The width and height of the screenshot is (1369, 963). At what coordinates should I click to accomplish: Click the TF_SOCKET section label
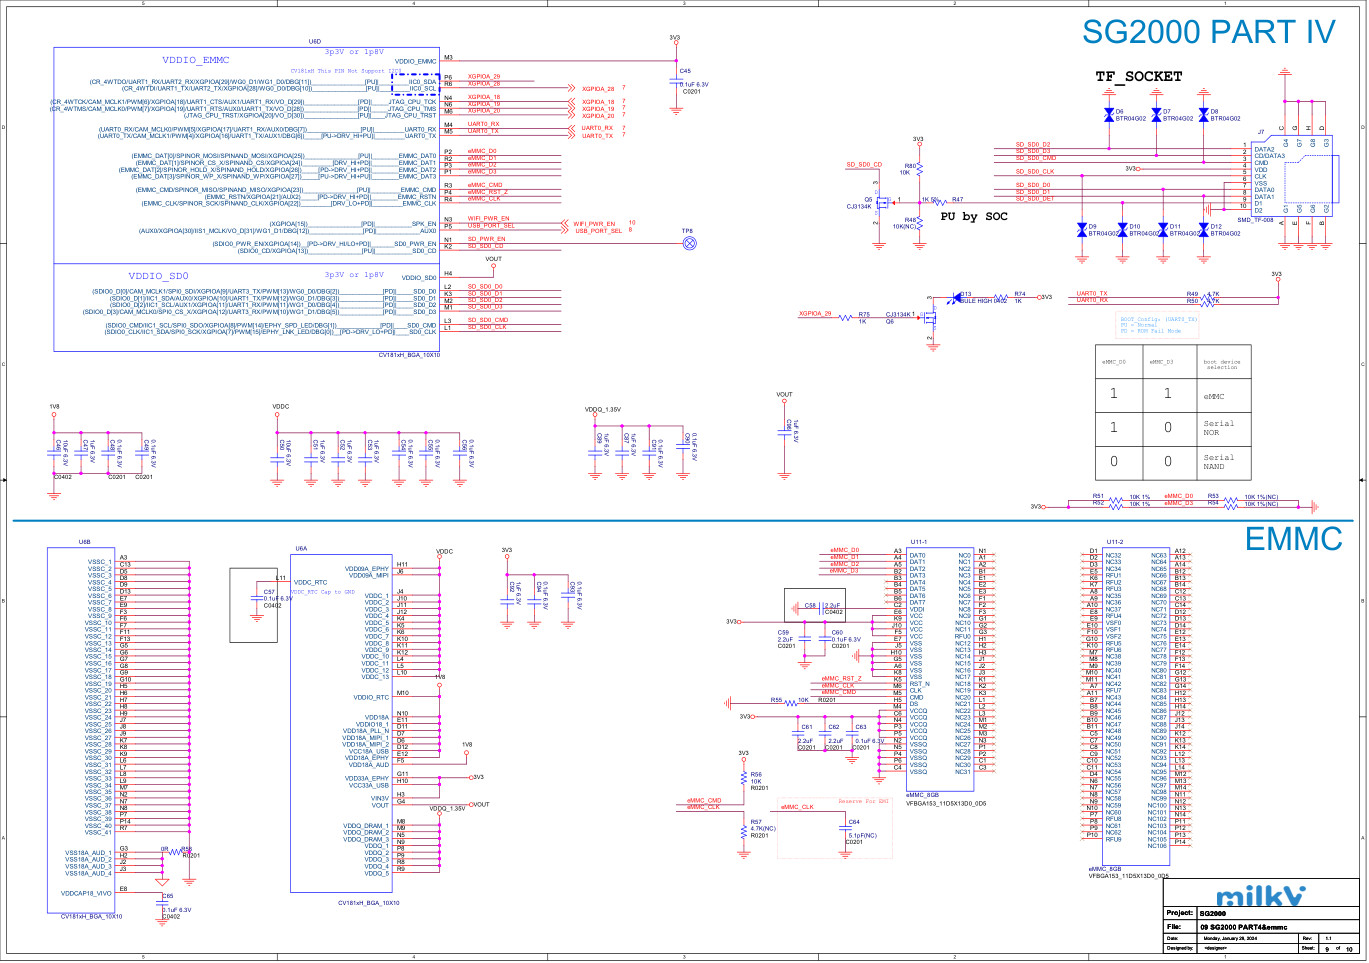click(1138, 76)
